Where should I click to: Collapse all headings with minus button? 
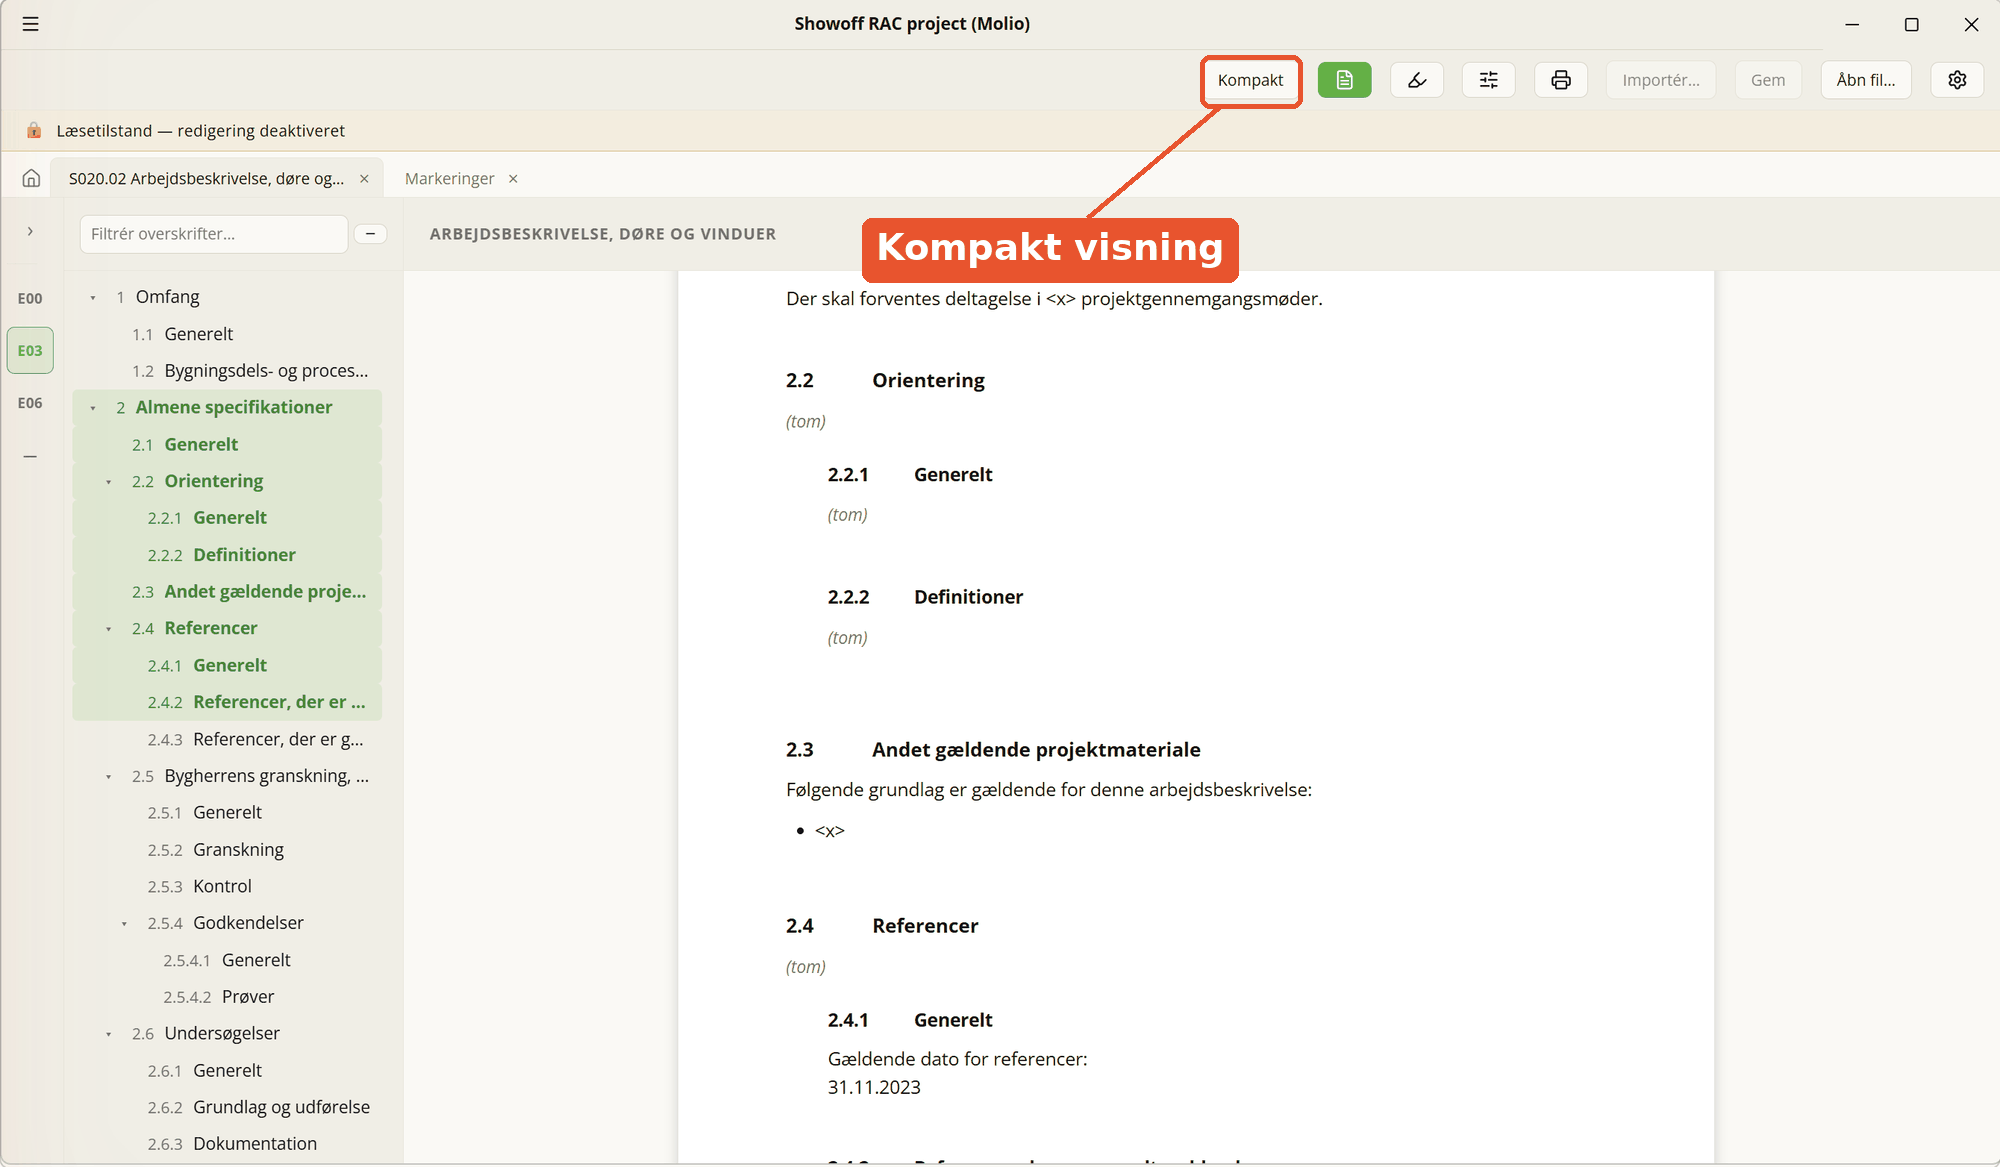pyautogui.click(x=370, y=234)
